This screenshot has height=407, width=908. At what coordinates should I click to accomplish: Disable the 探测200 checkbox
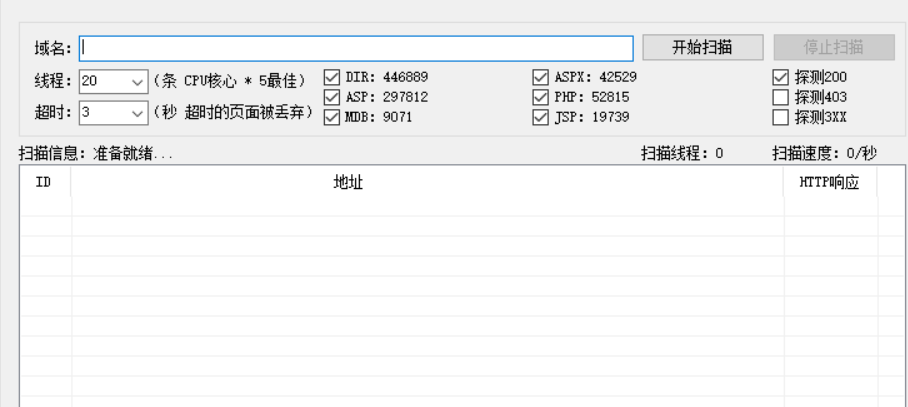pos(781,77)
